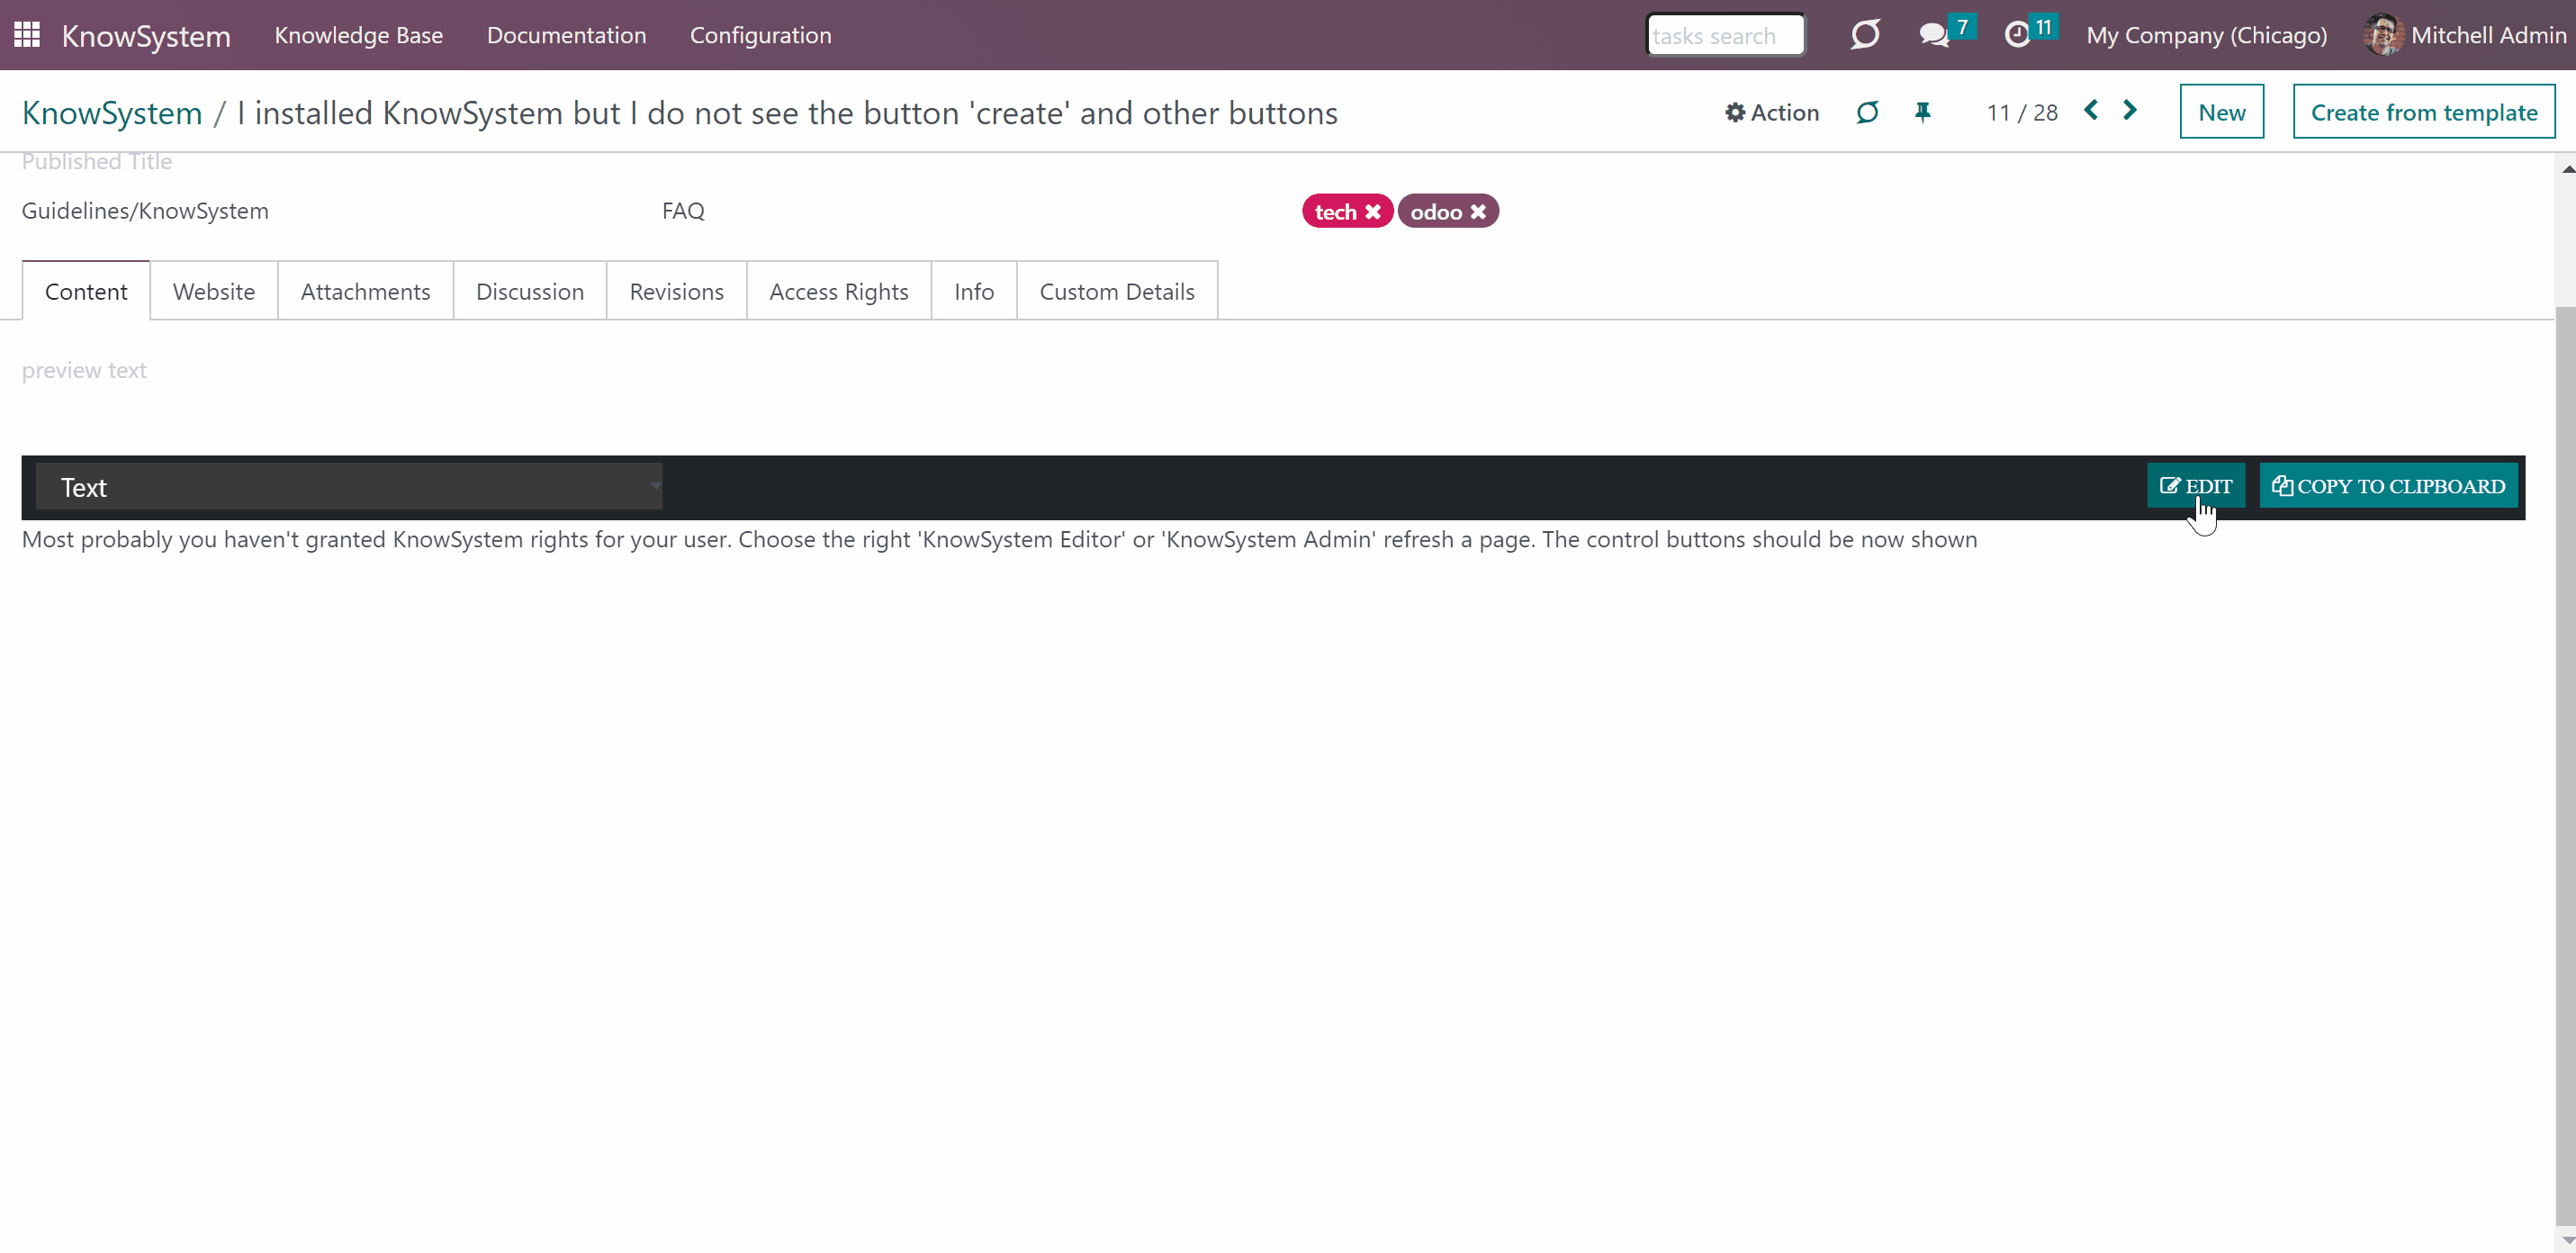Image resolution: width=2576 pixels, height=1253 pixels.
Task: Switch to the Access Rights tab
Action: pos(839,291)
